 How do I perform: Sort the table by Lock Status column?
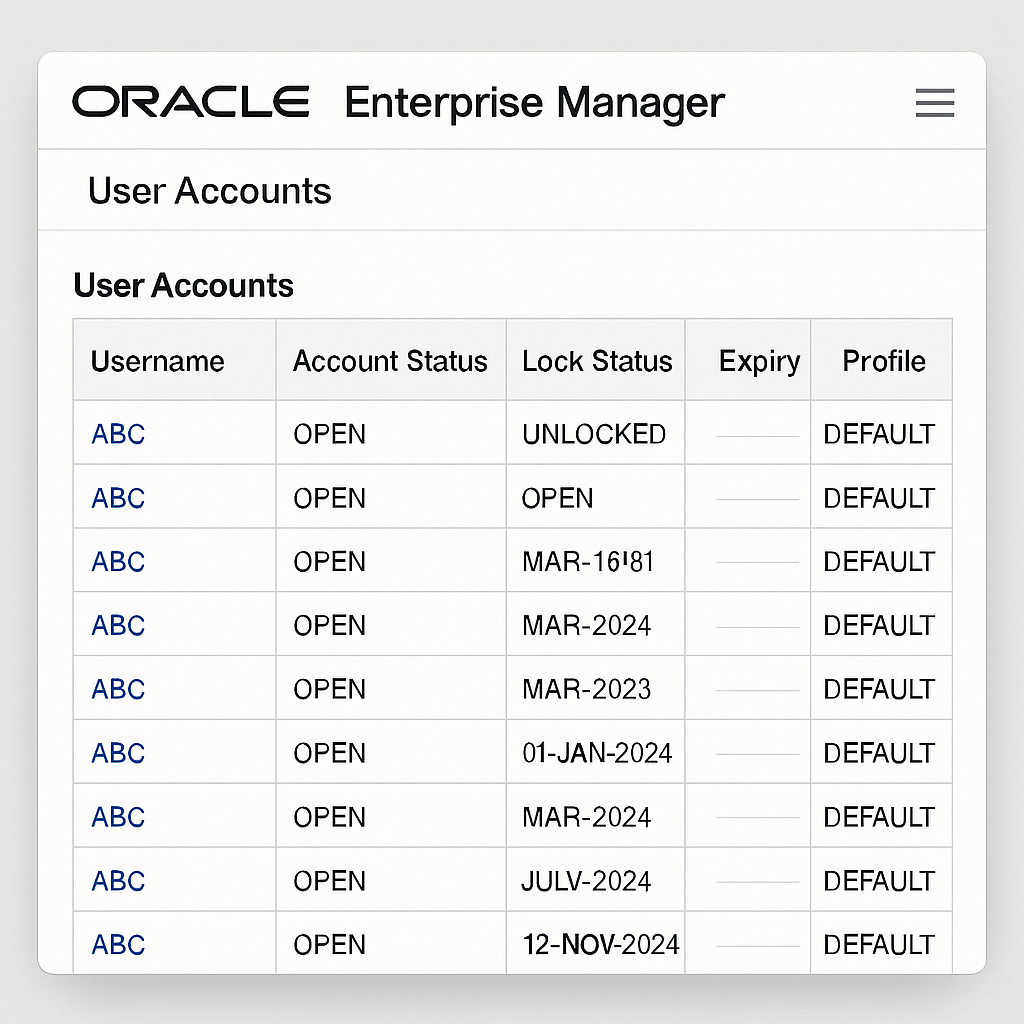(596, 360)
